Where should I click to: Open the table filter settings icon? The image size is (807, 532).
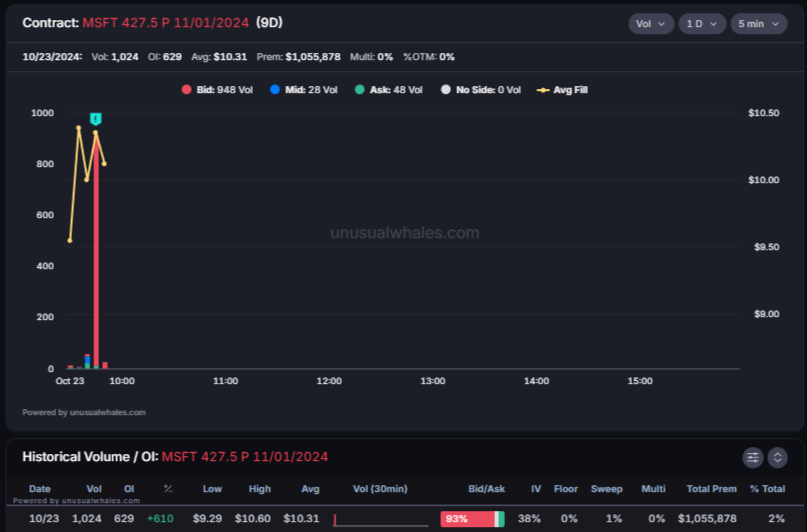click(752, 457)
